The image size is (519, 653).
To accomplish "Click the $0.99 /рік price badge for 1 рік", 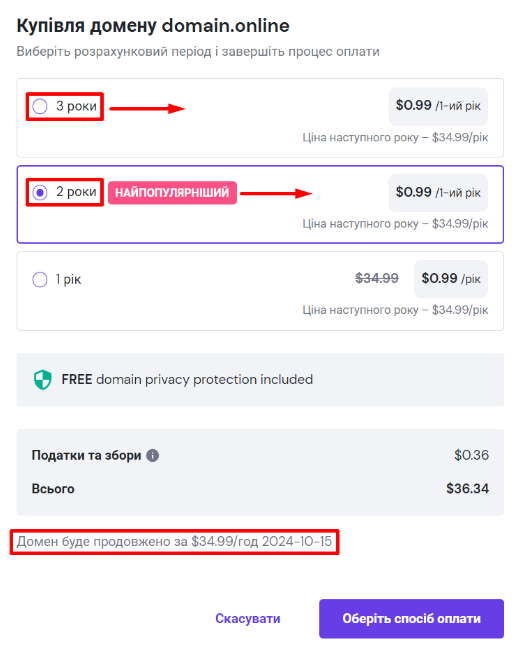I will point(451,279).
